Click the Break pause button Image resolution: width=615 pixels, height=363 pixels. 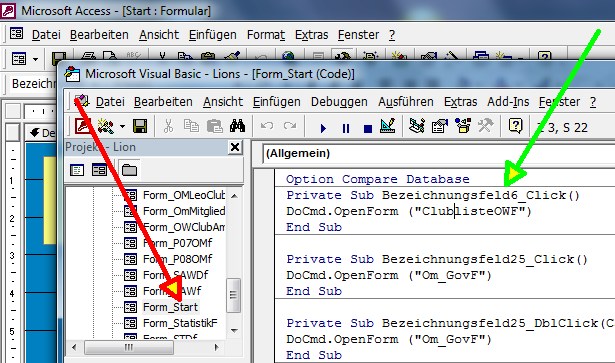[x=346, y=128]
